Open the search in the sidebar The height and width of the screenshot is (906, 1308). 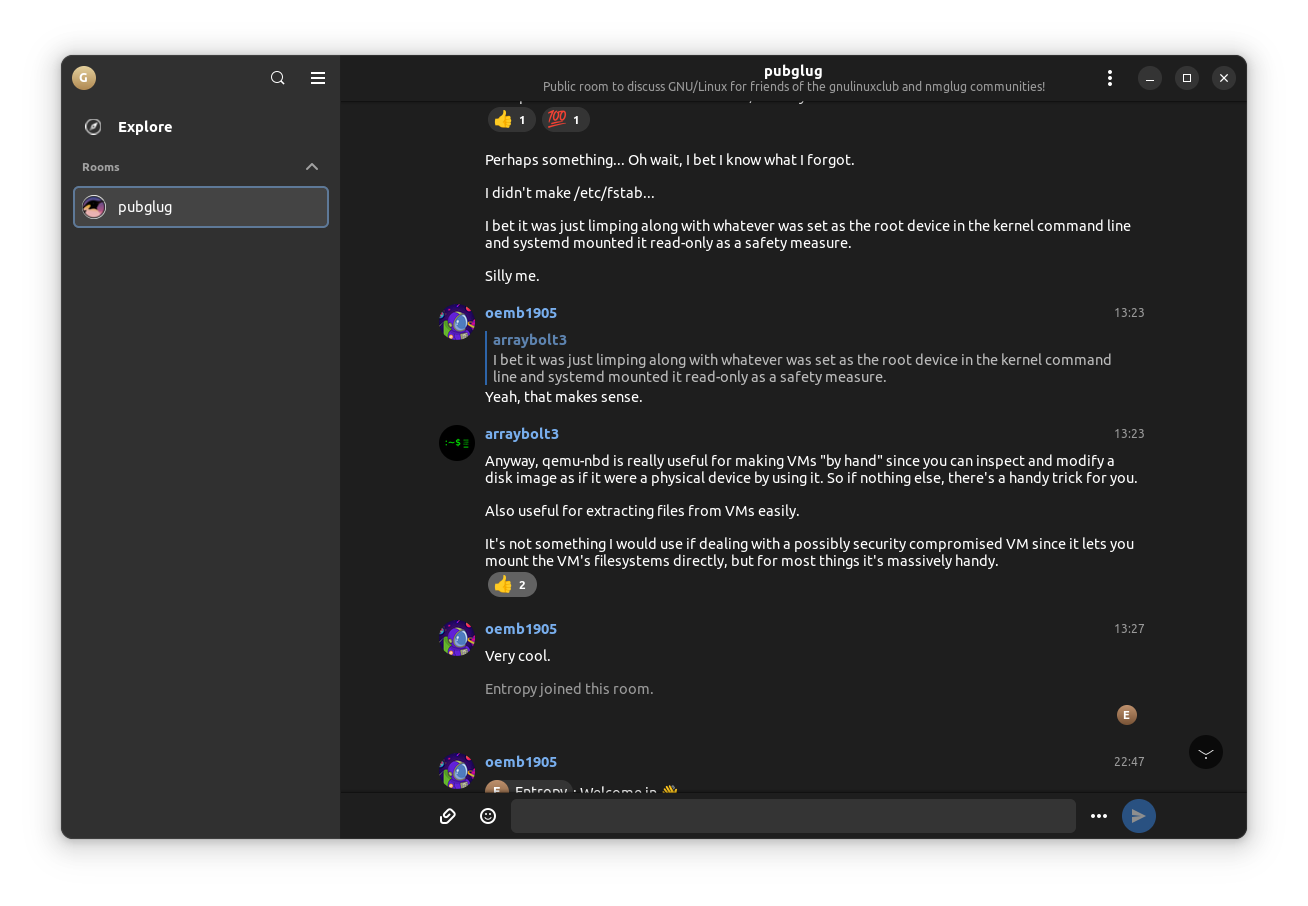click(x=277, y=77)
